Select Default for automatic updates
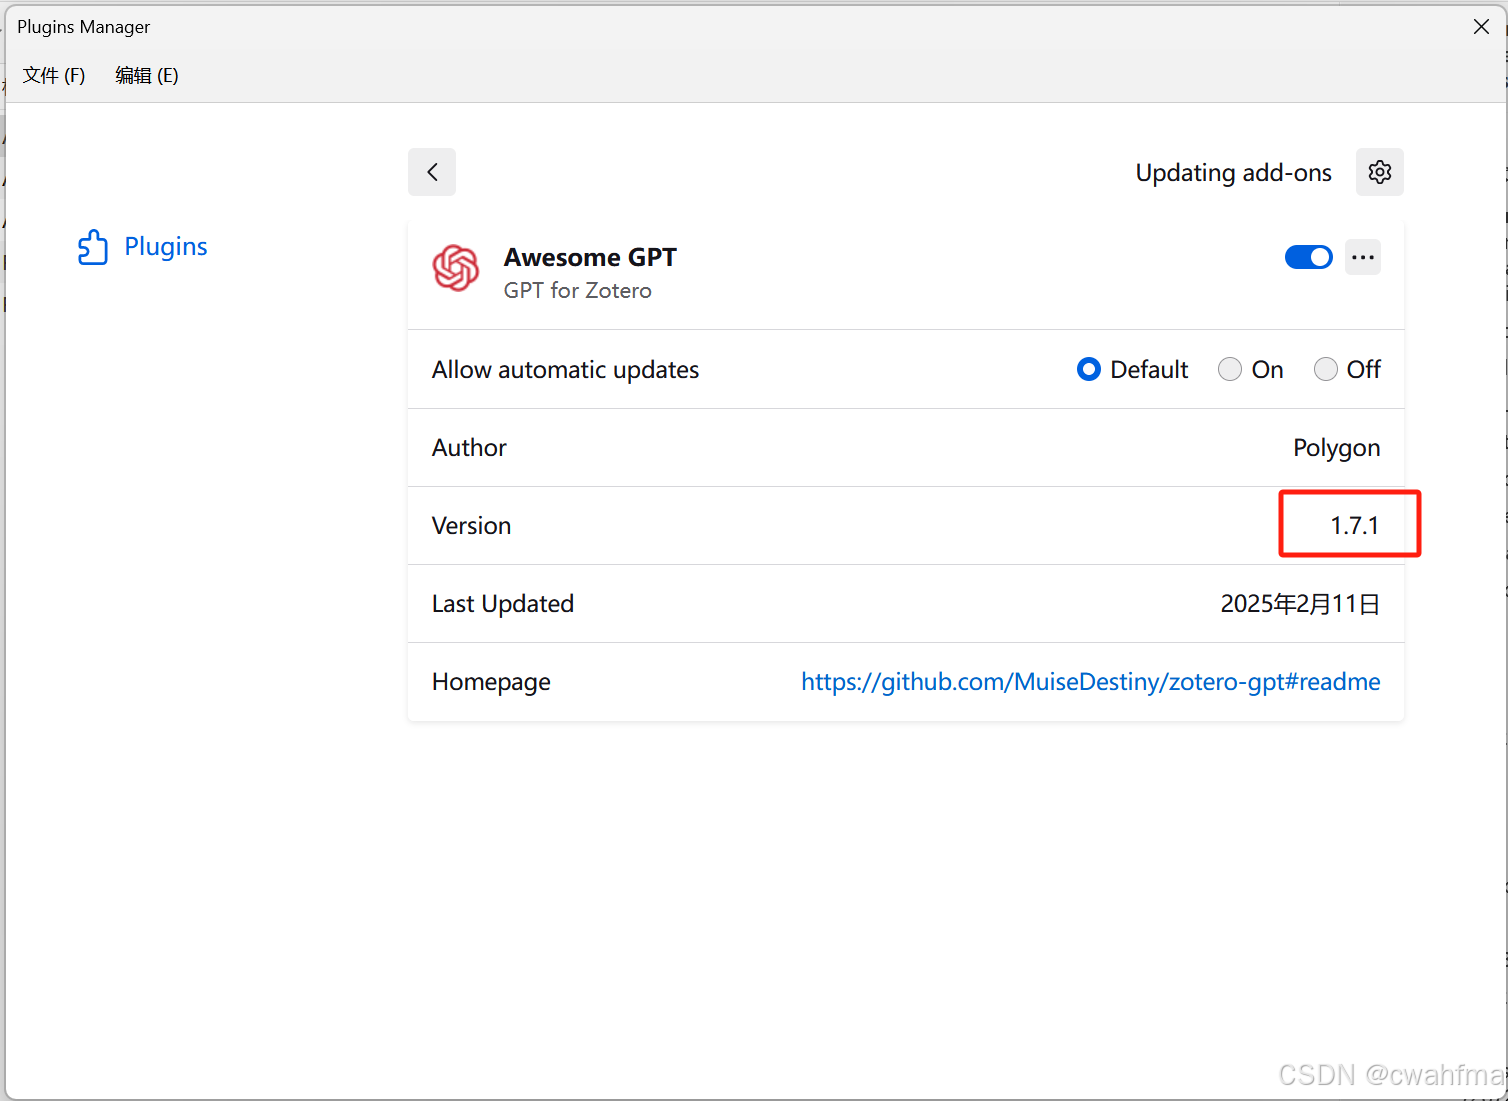Screen dimensions: 1508x1101 1089,370
